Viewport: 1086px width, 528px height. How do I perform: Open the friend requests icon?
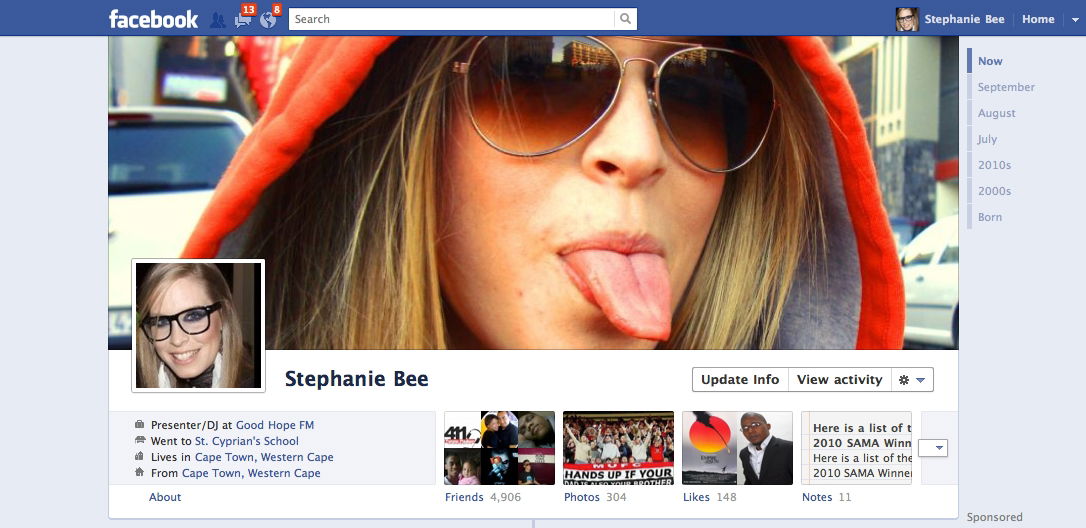pyautogui.click(x=218, y=20)
